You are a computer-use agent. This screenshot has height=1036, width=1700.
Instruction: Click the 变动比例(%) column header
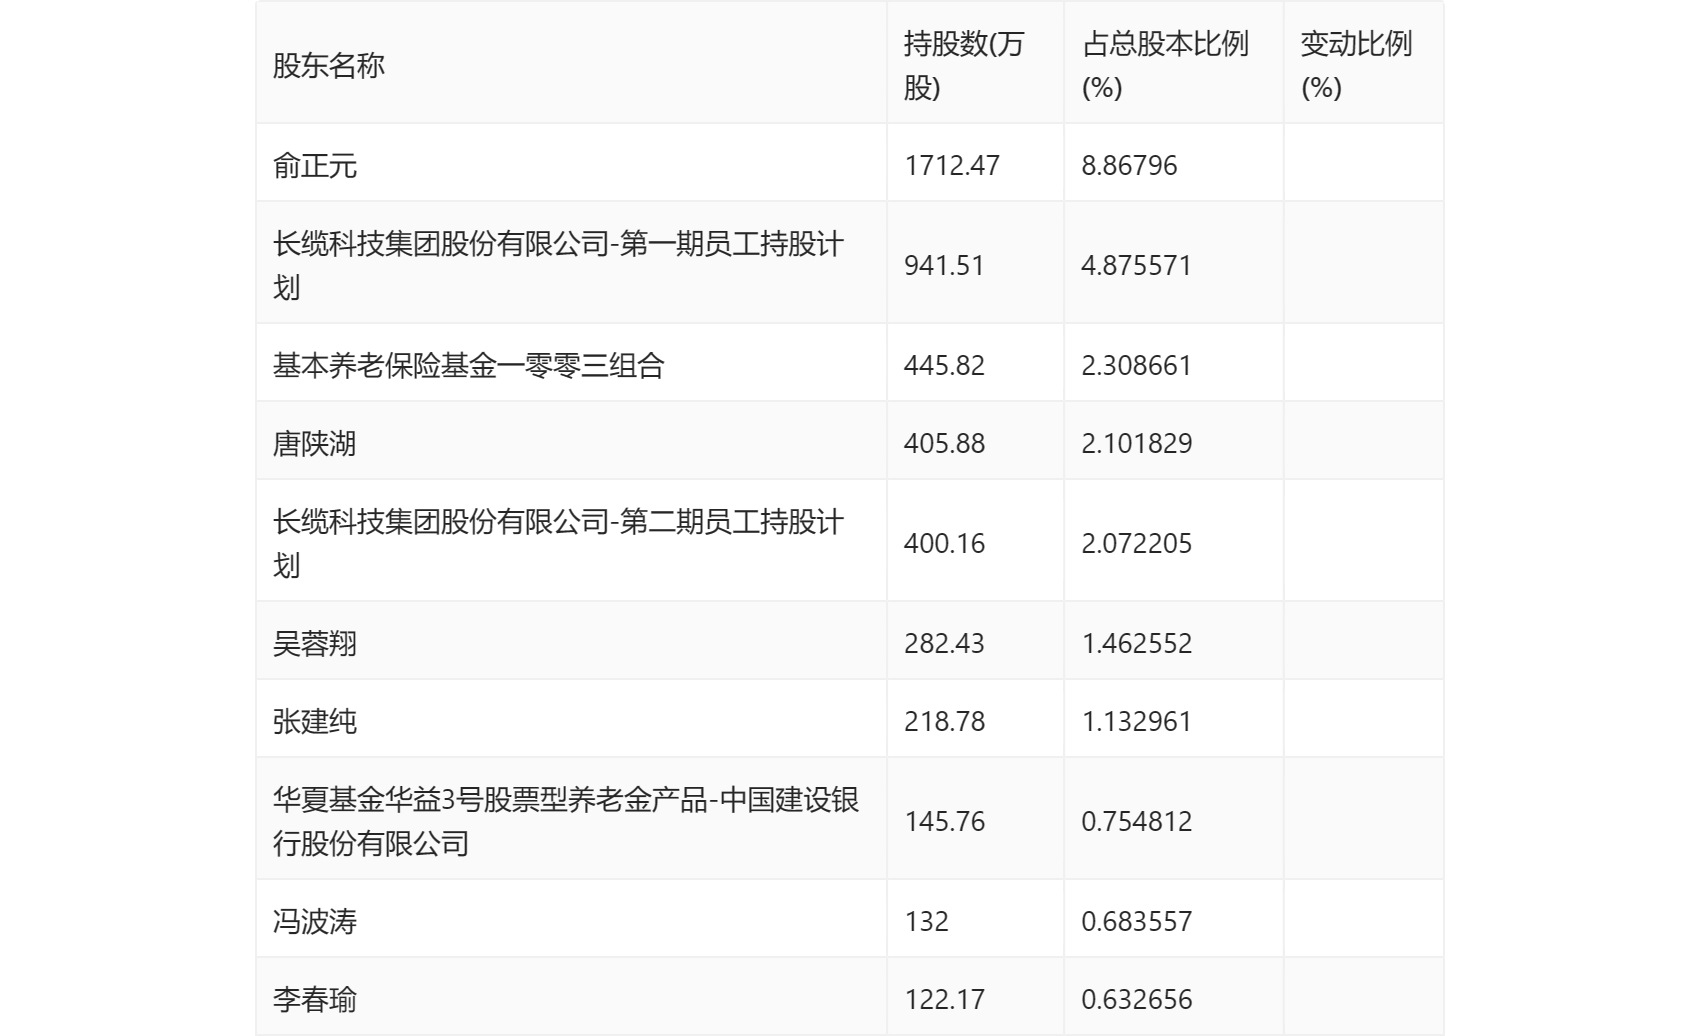1356,66
